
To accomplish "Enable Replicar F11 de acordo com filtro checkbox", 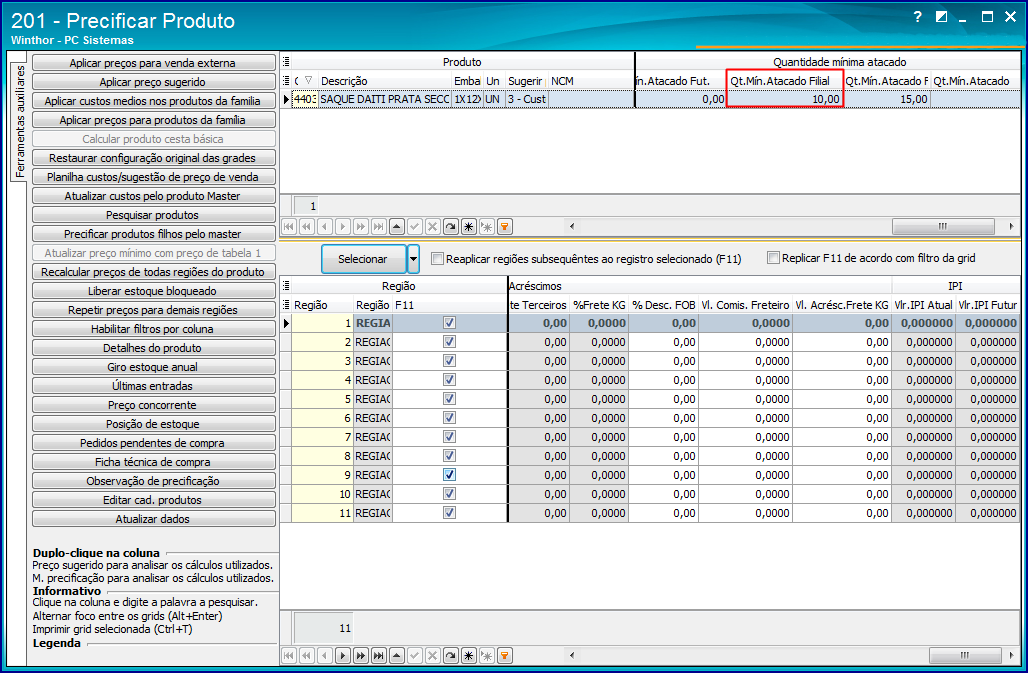I will click(x=774, y=258).
